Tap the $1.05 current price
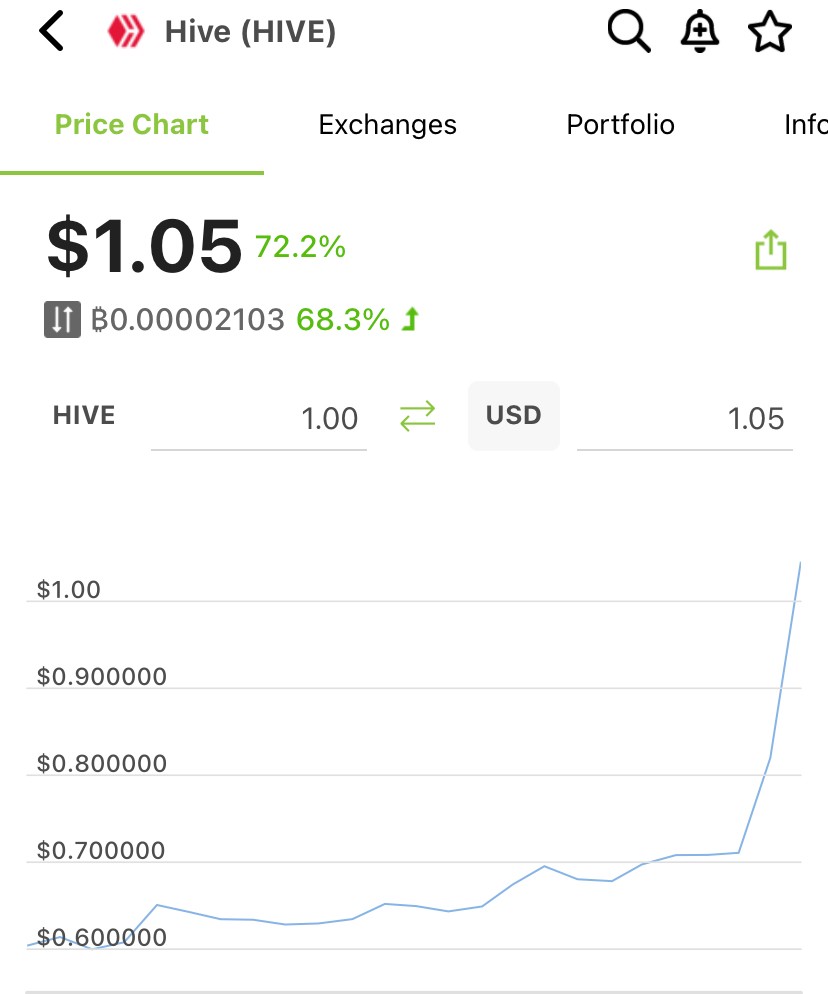828x994 pixels. 145,246
